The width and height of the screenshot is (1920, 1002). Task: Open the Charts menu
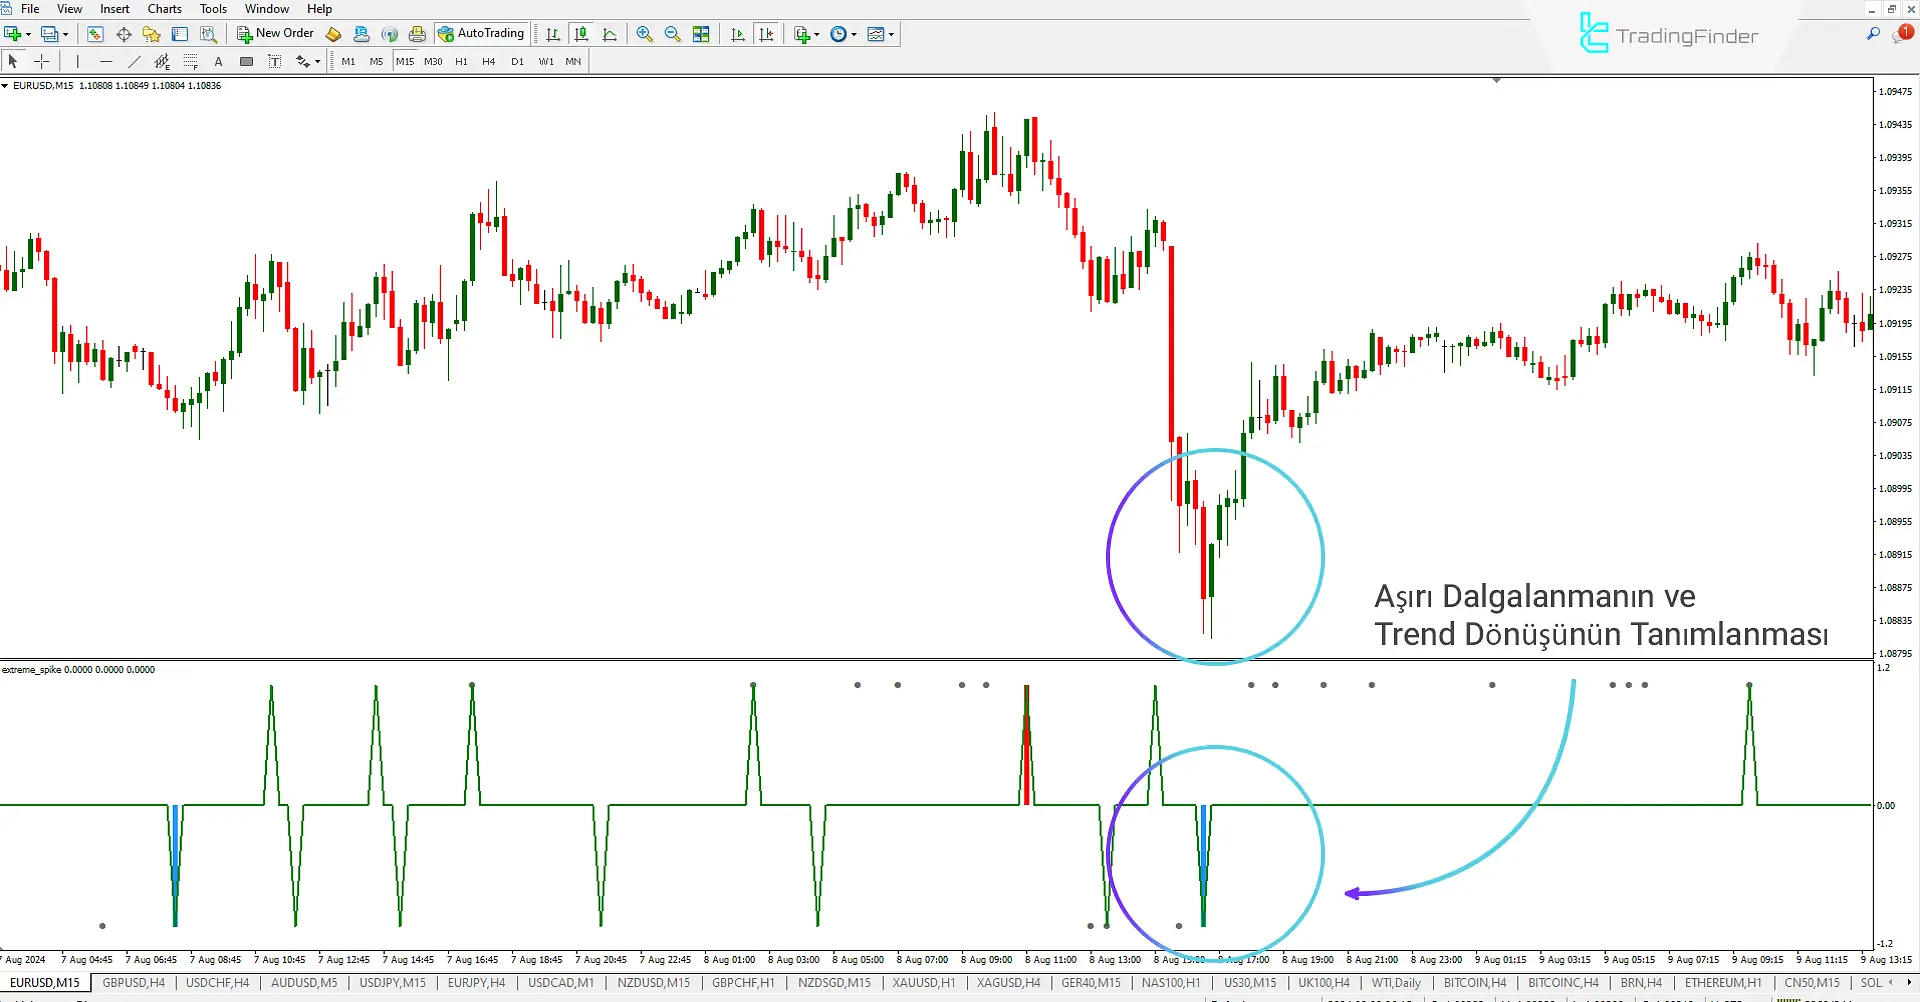[165, 9]
